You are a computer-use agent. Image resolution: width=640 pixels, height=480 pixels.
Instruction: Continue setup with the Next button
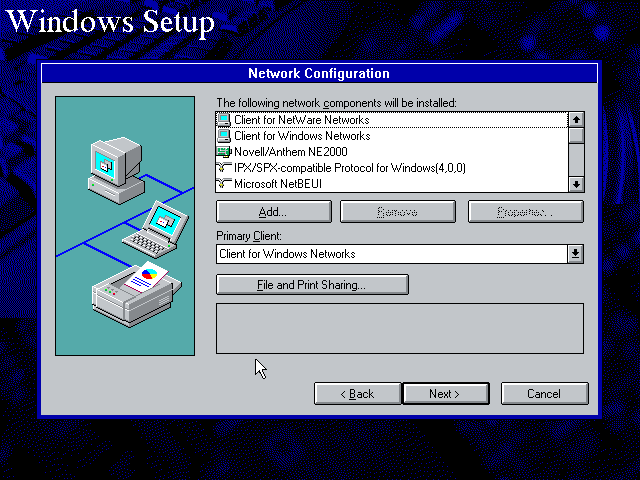pyautogui.click(x=446, y=393)
